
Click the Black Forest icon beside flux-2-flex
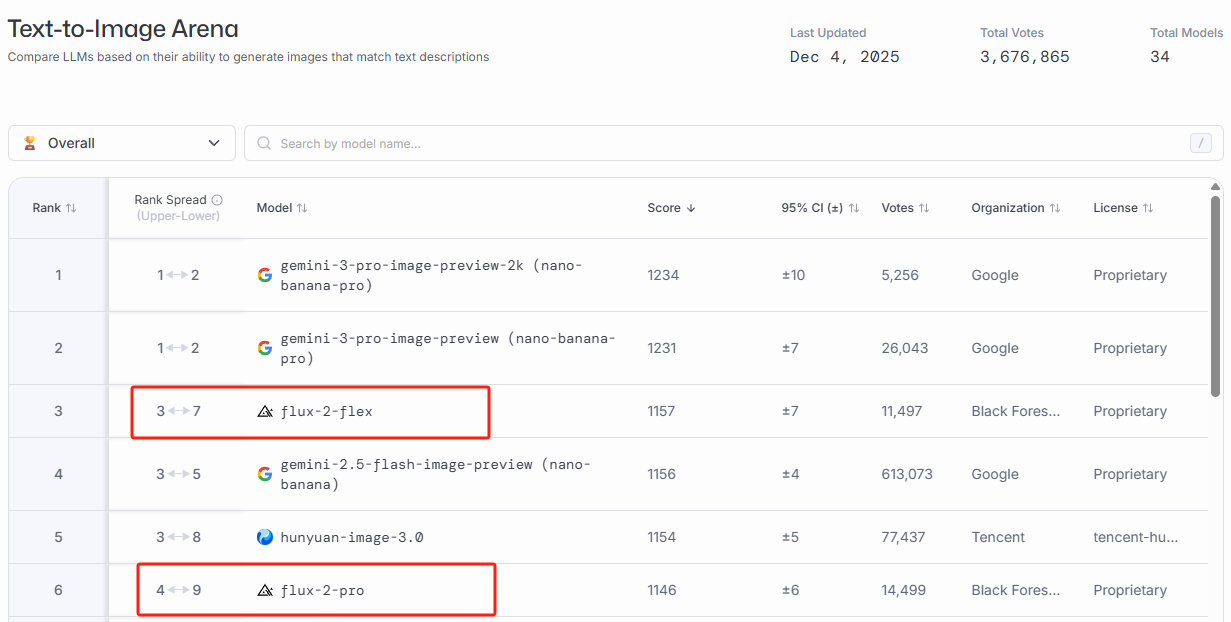coord(265,411)
